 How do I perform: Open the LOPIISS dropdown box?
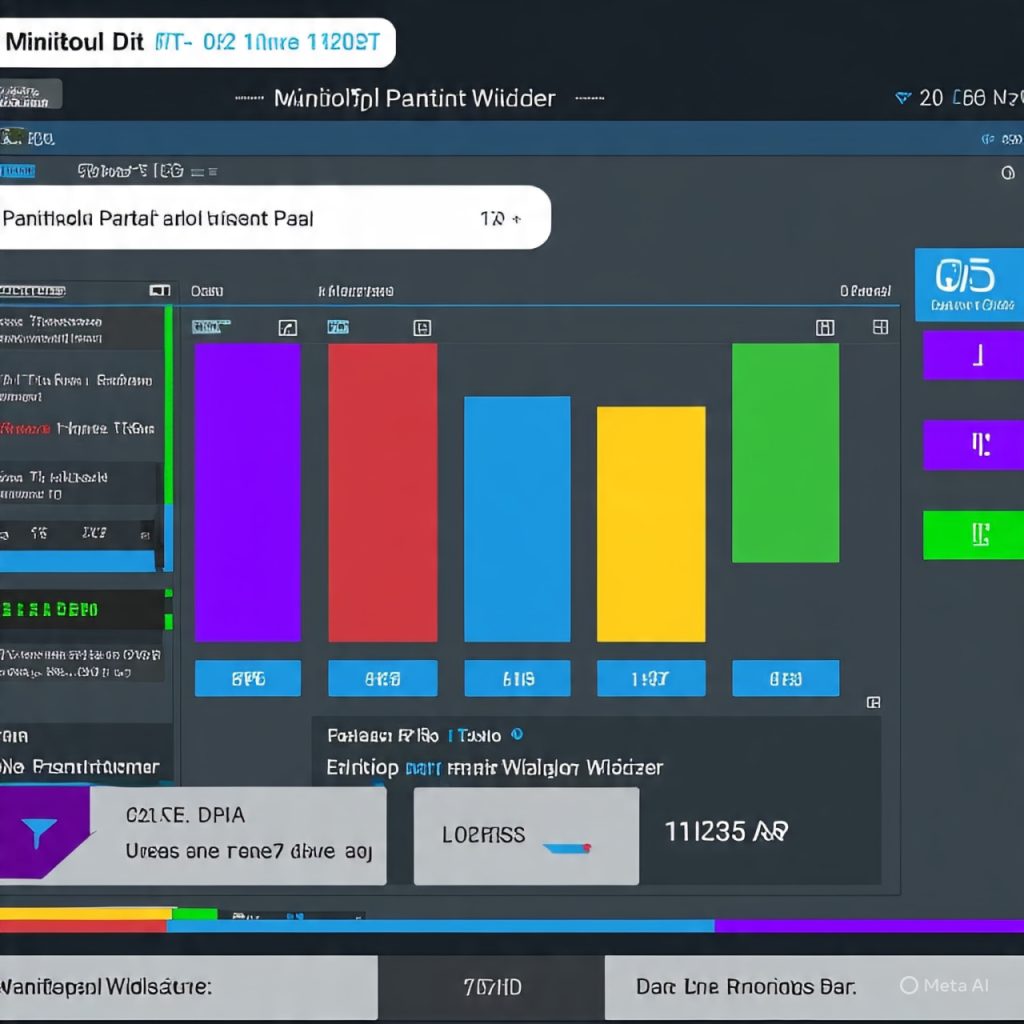tap(526, 836)
